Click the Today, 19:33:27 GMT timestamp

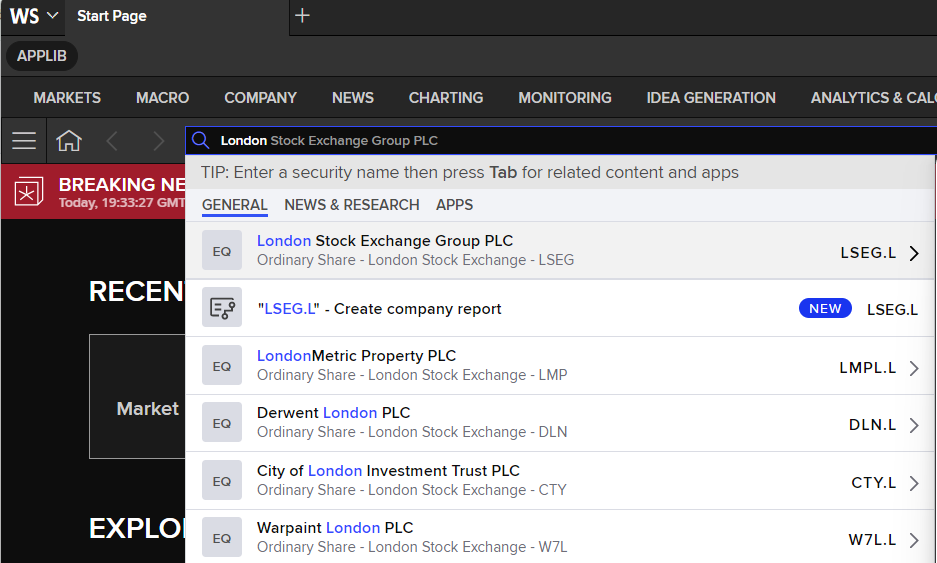[122, 203]
